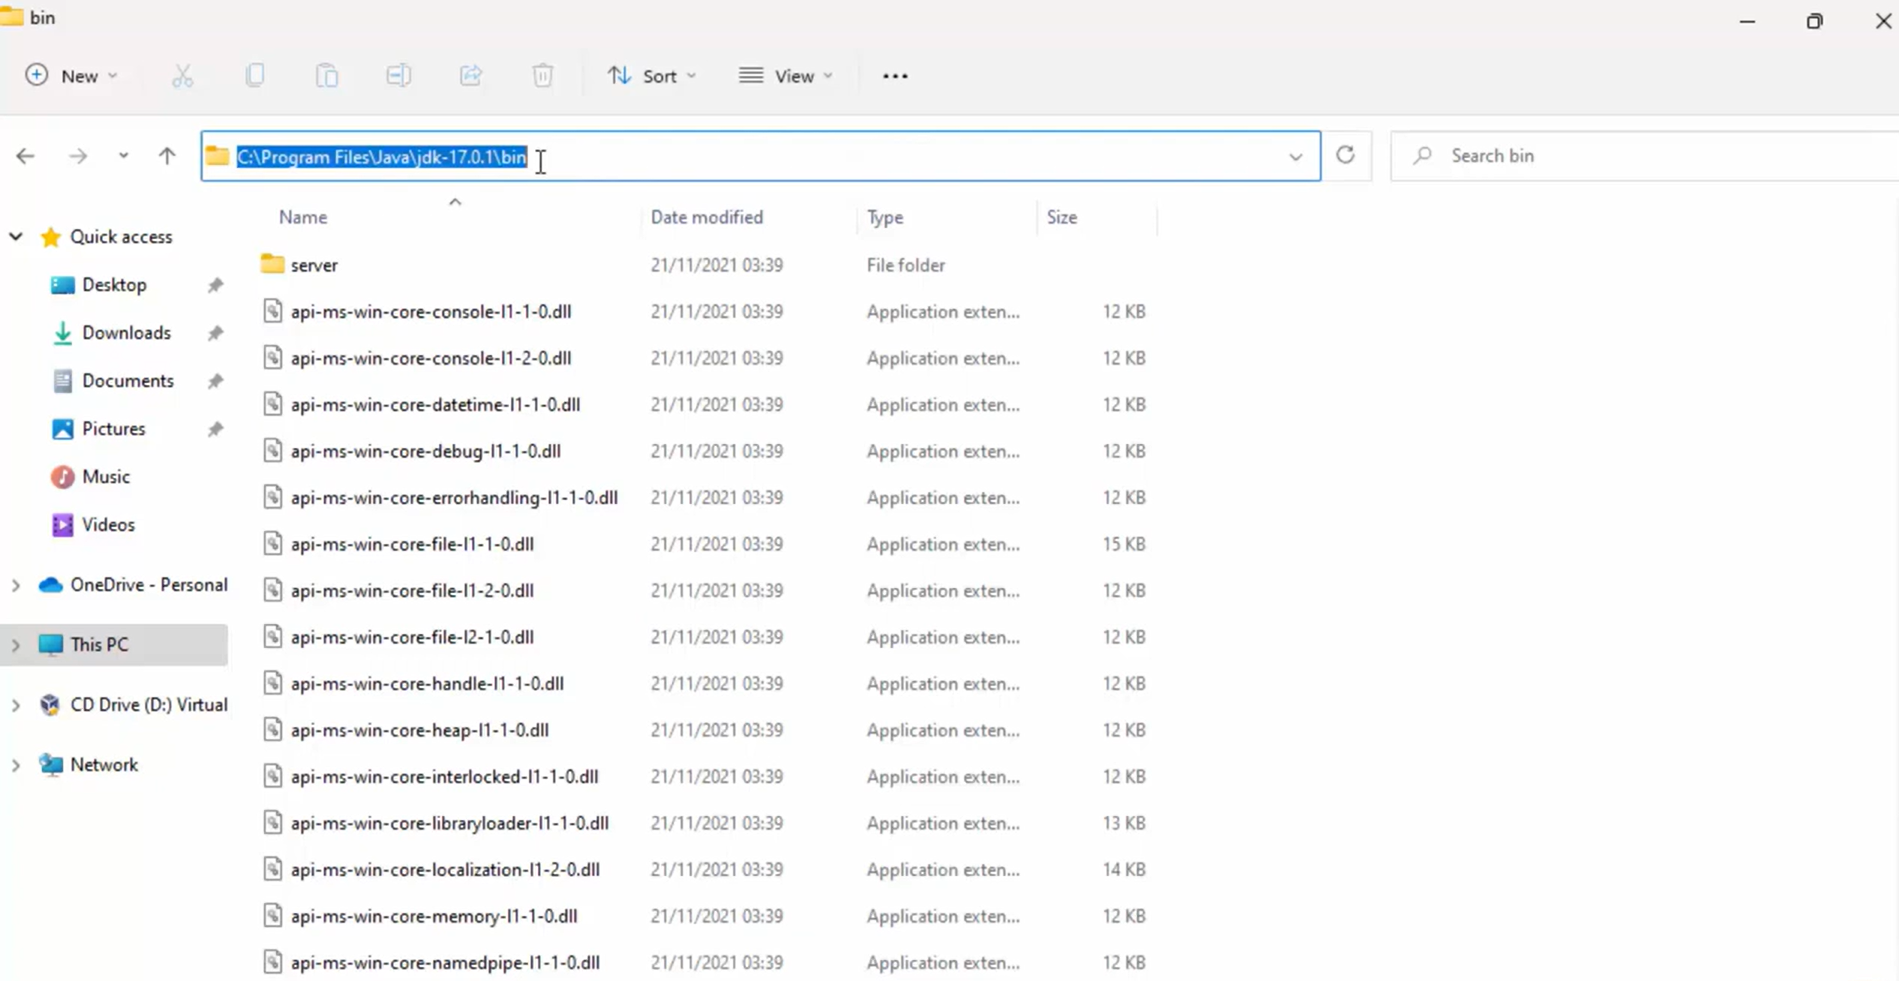Expand the address bar history dropdown
The height and width of the screenshot is (981, 1899).
pos(1296,157)
